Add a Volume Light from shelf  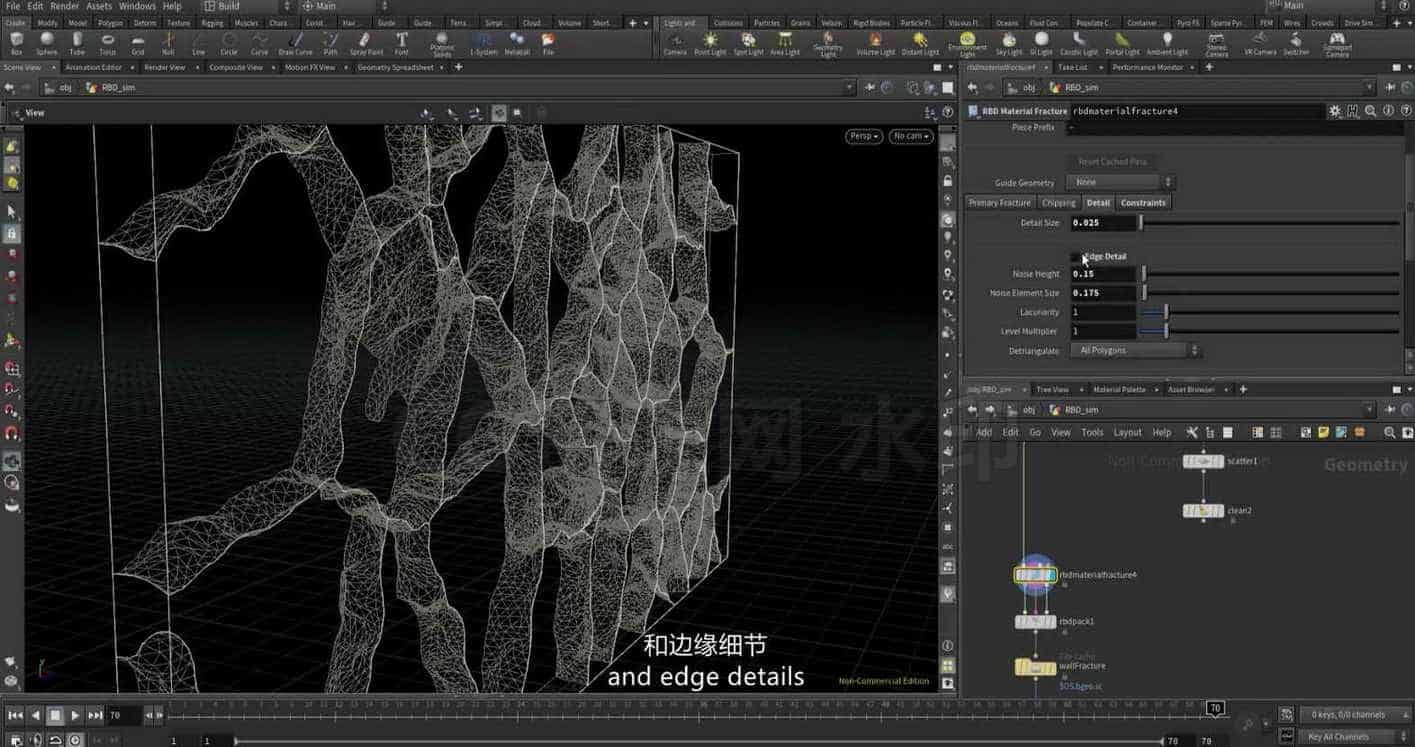click(x=875, y=43)
